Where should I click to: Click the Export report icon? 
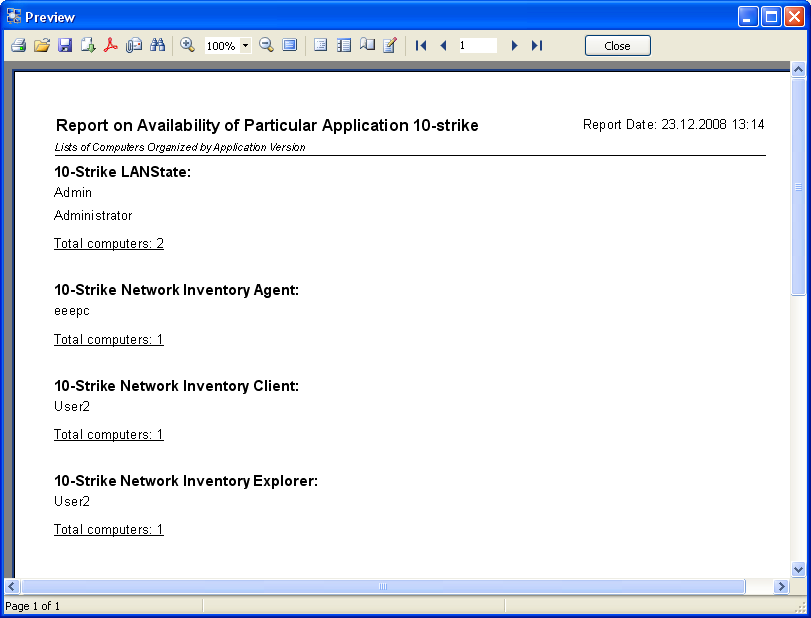pos(88,46)
